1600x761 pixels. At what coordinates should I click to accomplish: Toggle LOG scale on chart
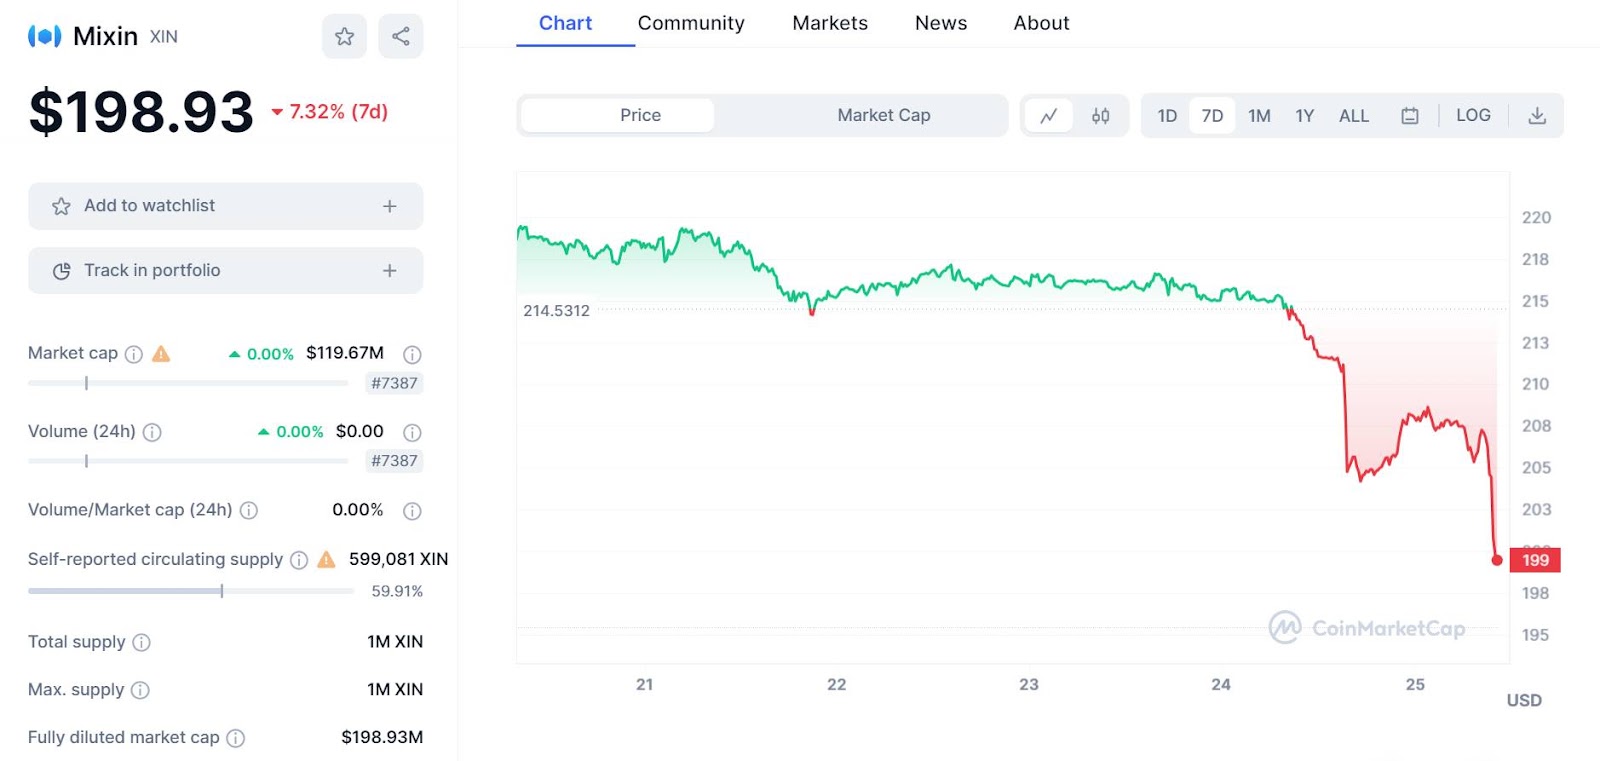point(1473,116)
